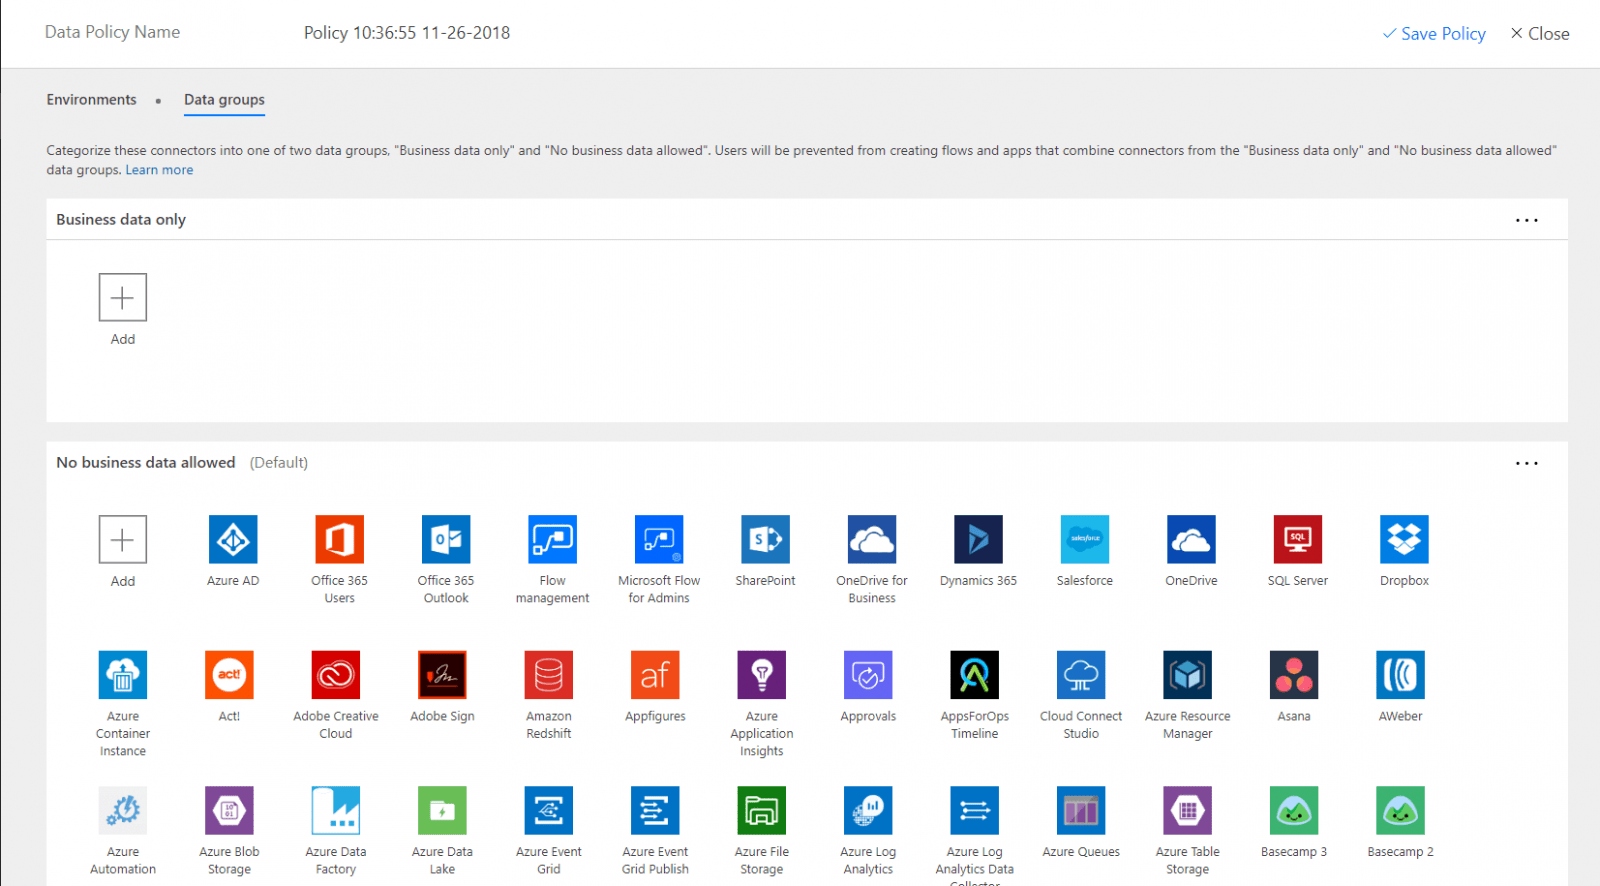The height and width of the screenshot is (886, 1600).
Task: Add a connector to Business data only
Action: pos(123,298)
